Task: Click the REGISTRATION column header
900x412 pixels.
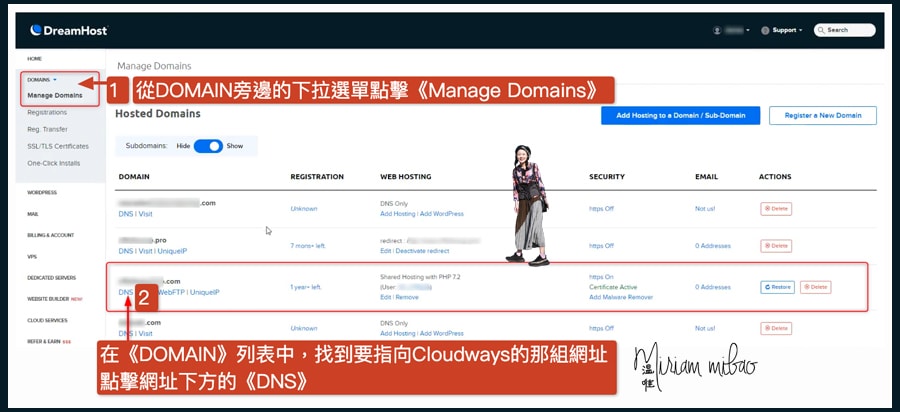Action: (317, 177)
